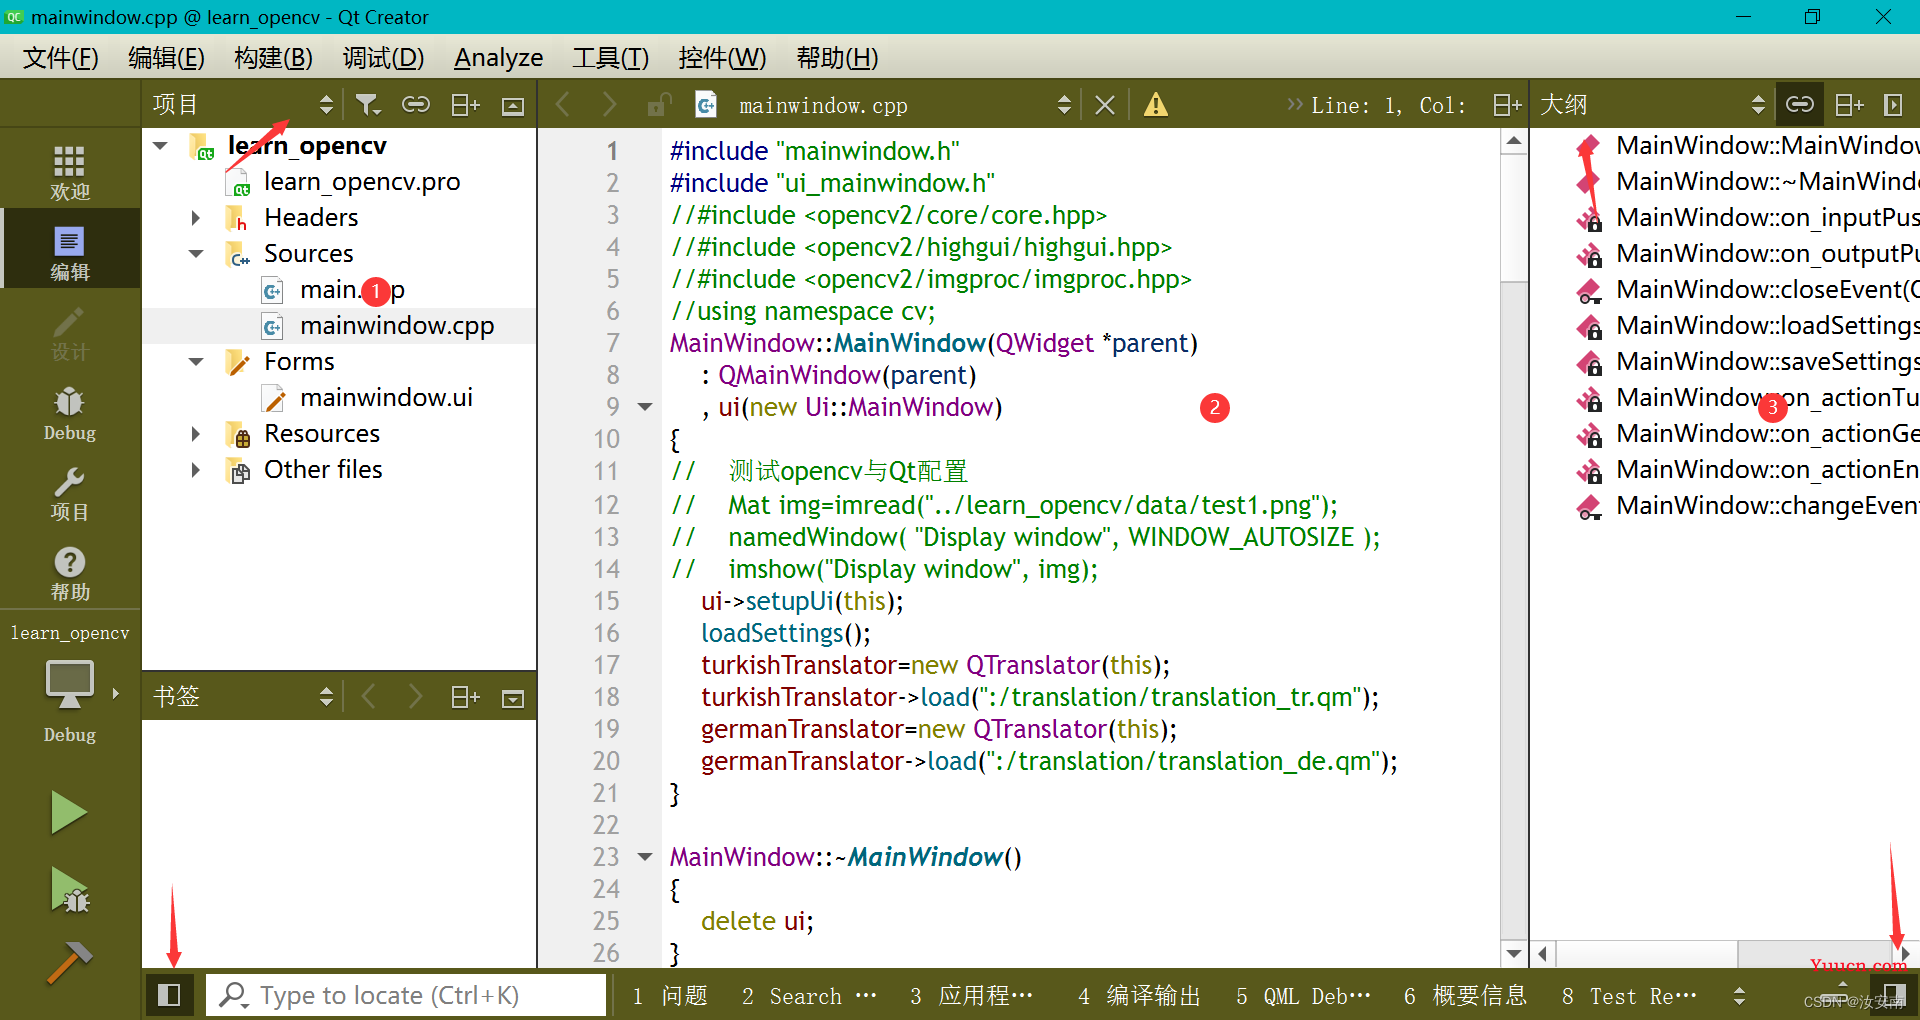Open the 6 概要信息 pane
This screenshot has width=1920, height=1020.
(1465, 996)
